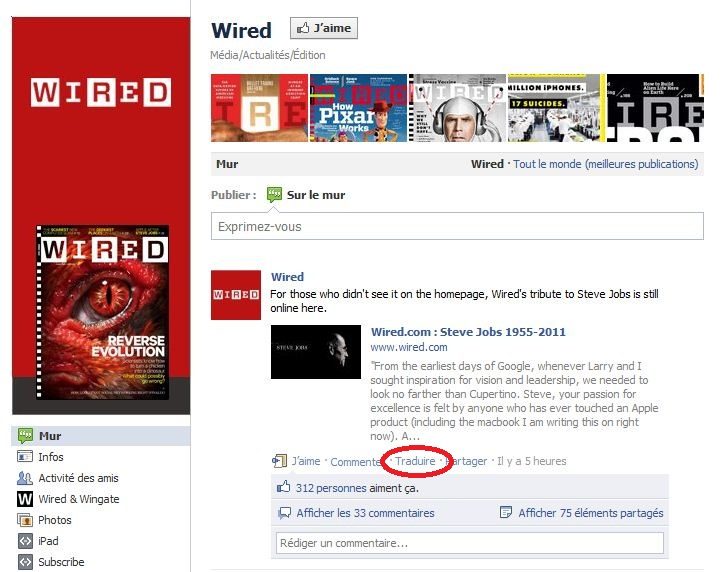Click the Exprimez-vous text field
Screen dimensions: 724x572
pyautogui.click(x=457, y=227)
